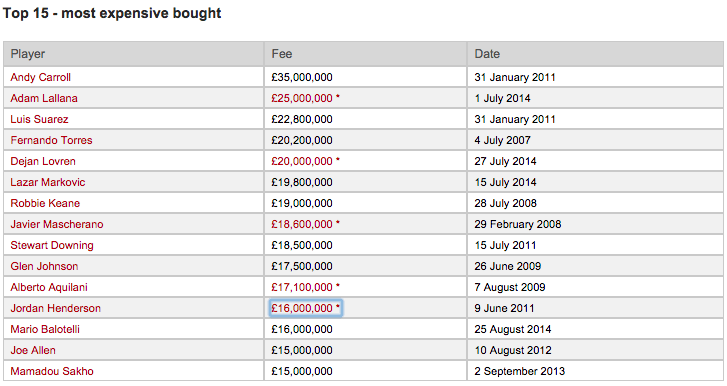Click the Mamadou Sakho link
727x386 pixels.
pyautogui.click(x=52, y=371)
